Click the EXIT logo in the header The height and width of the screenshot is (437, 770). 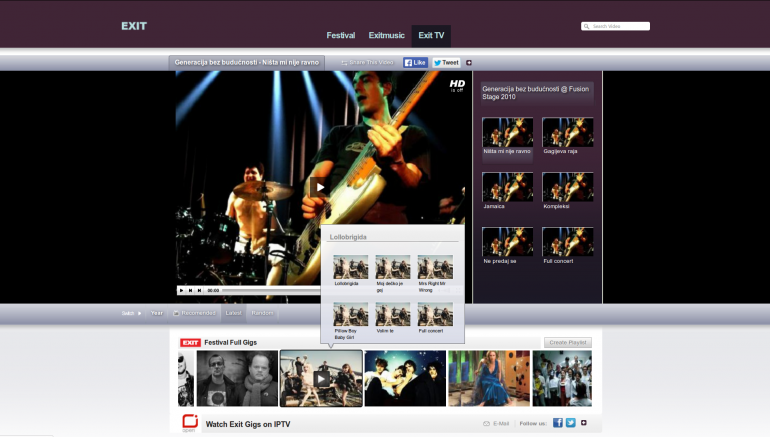tap(134, 26)
